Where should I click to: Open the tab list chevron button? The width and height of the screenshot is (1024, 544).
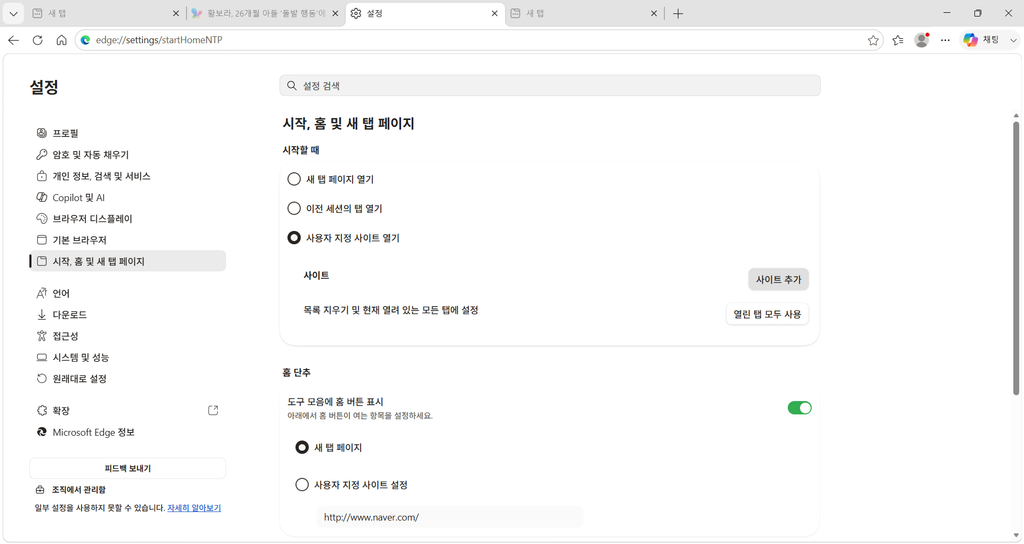click(13, 13)
